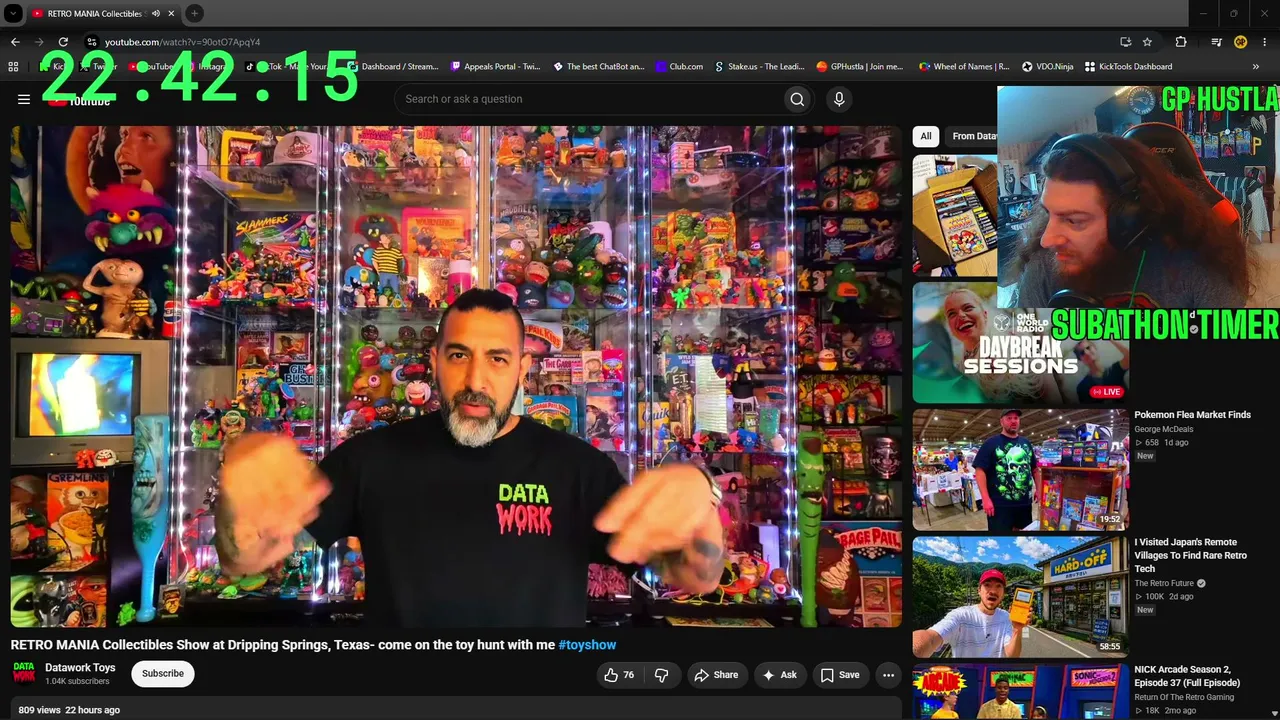1280x720 pixels.
Task: Open the George McDeals channel
Action: coord(1163,430)
